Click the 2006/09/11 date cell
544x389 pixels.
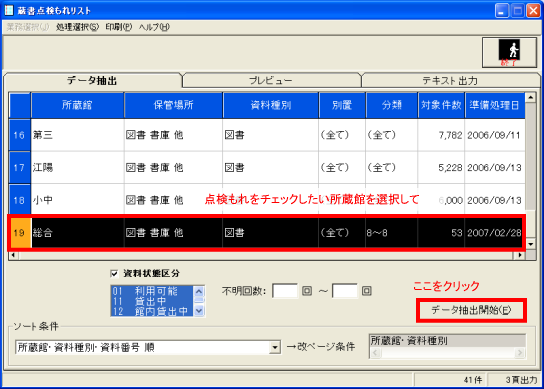point(495,135)
